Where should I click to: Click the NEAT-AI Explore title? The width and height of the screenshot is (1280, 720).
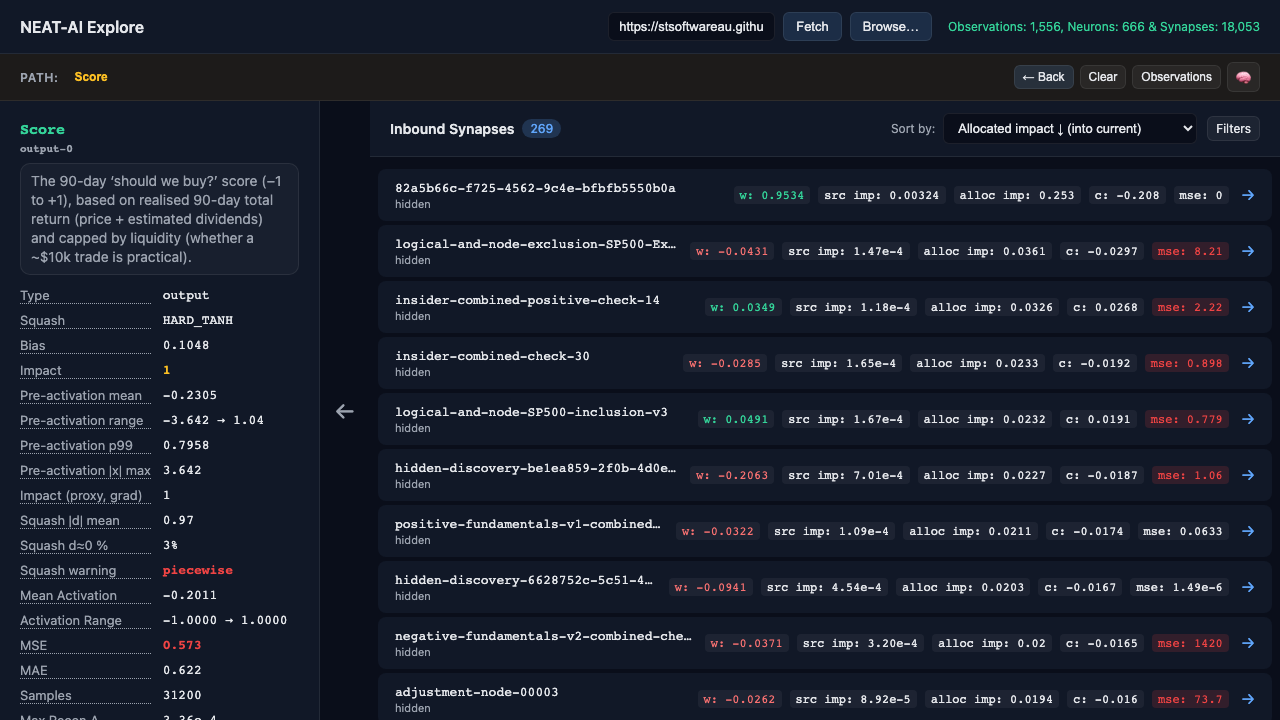tap(82, 27)
